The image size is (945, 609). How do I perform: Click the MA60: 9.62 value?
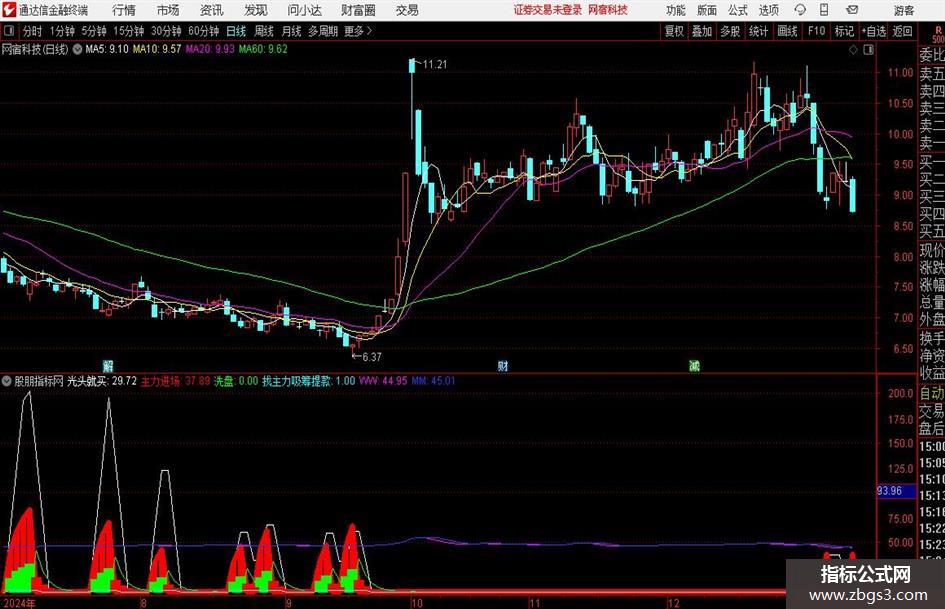pos(263,49)
